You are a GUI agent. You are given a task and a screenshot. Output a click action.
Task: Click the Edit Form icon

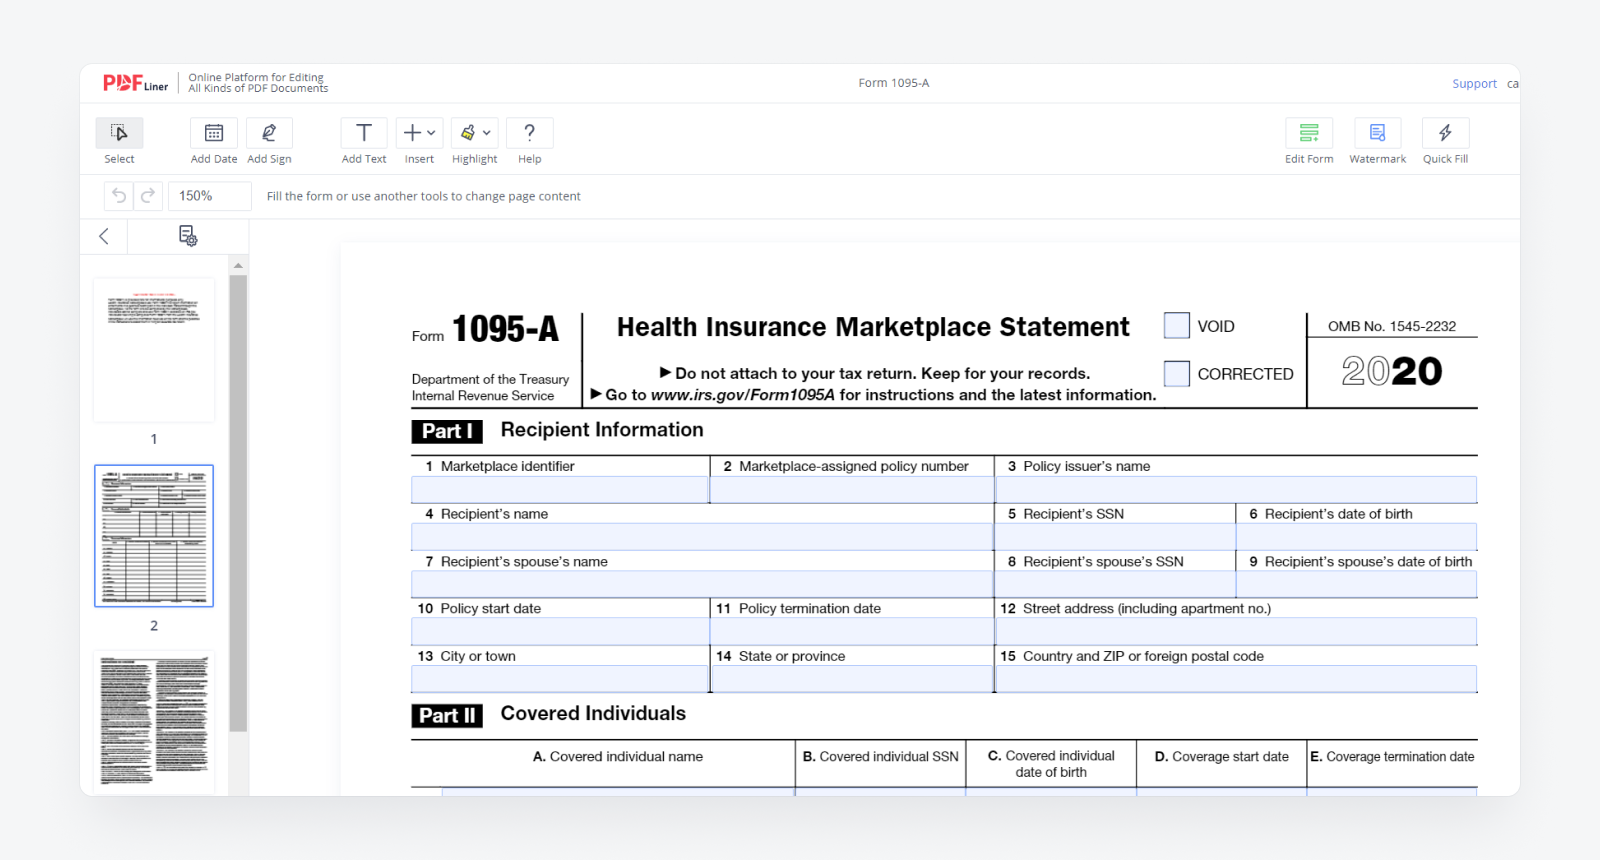[x=1308, y=133]
